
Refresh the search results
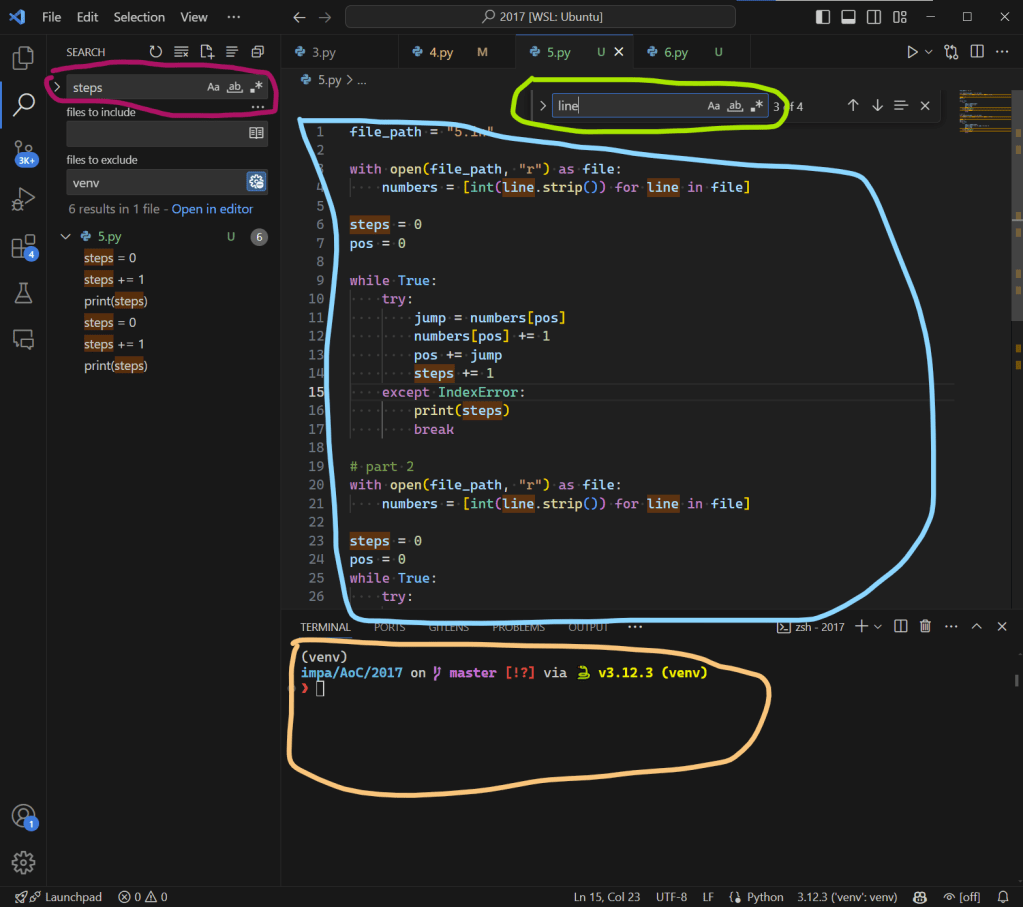click(157, 52)
